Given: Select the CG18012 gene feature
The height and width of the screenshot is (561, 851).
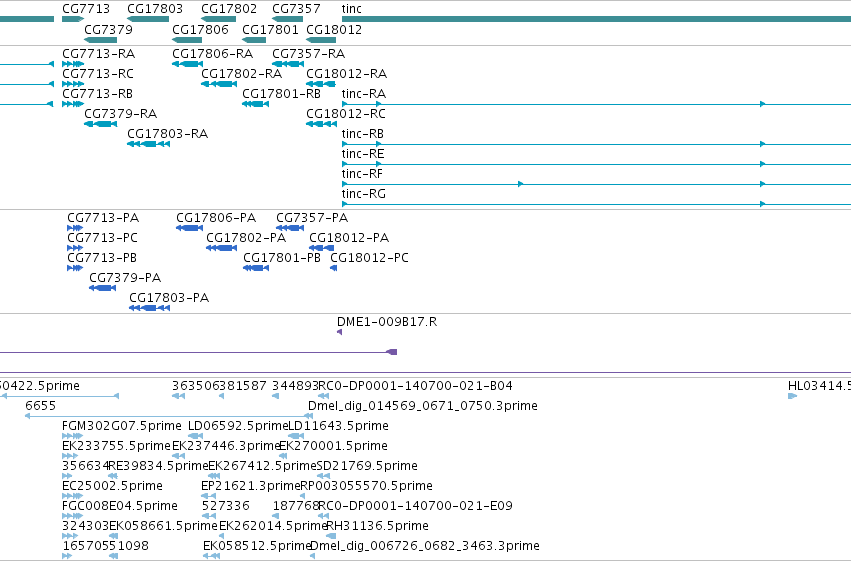Looking at the screenshot, I should coord(321,40).
